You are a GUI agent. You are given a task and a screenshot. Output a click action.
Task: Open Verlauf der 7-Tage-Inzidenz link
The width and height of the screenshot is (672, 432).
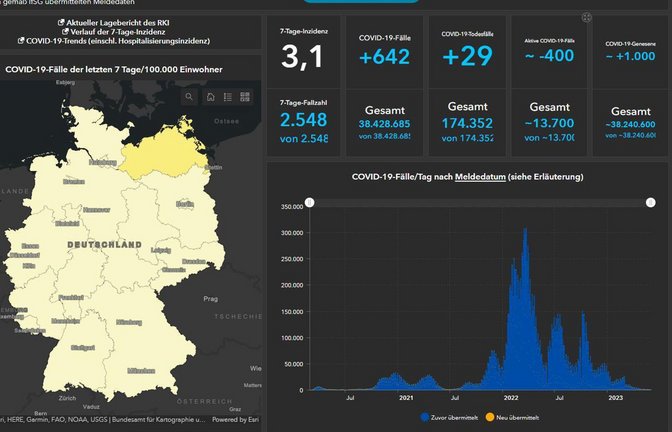click(118, 32)
